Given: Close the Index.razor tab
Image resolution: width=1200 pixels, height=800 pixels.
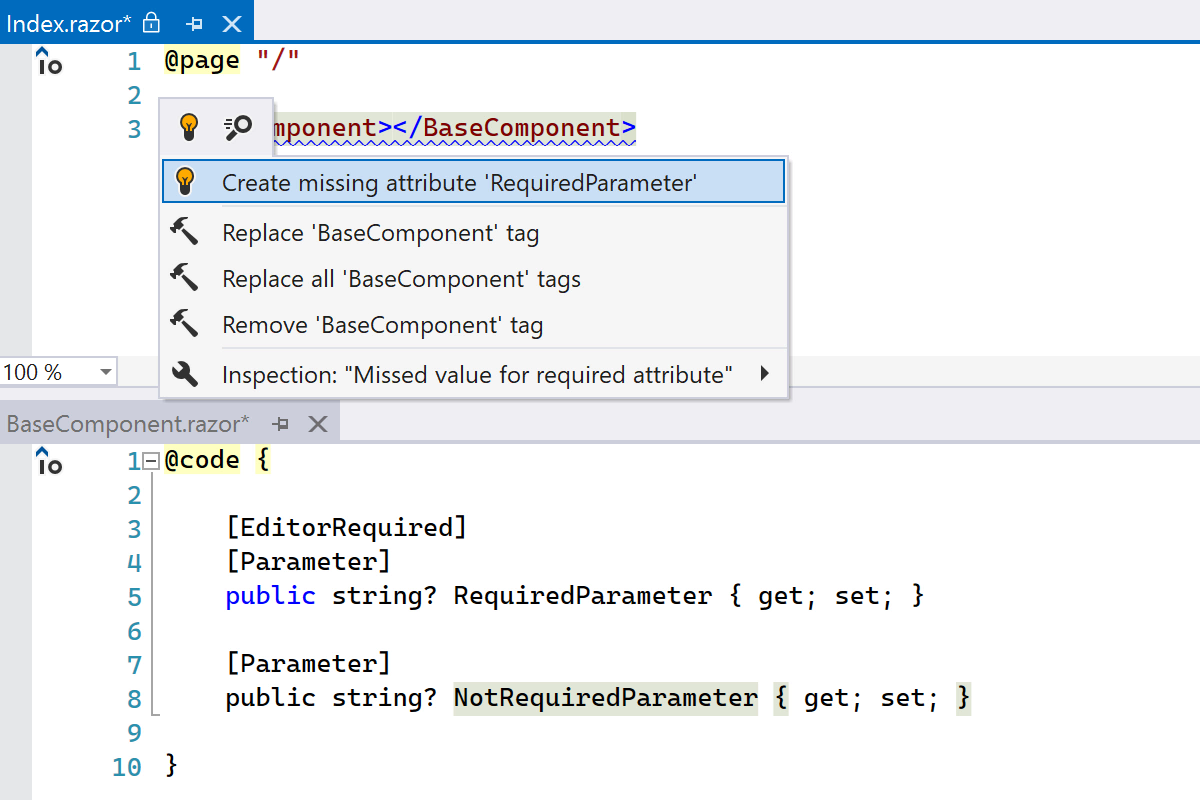Looking at the screenshot, I should 231,23.
